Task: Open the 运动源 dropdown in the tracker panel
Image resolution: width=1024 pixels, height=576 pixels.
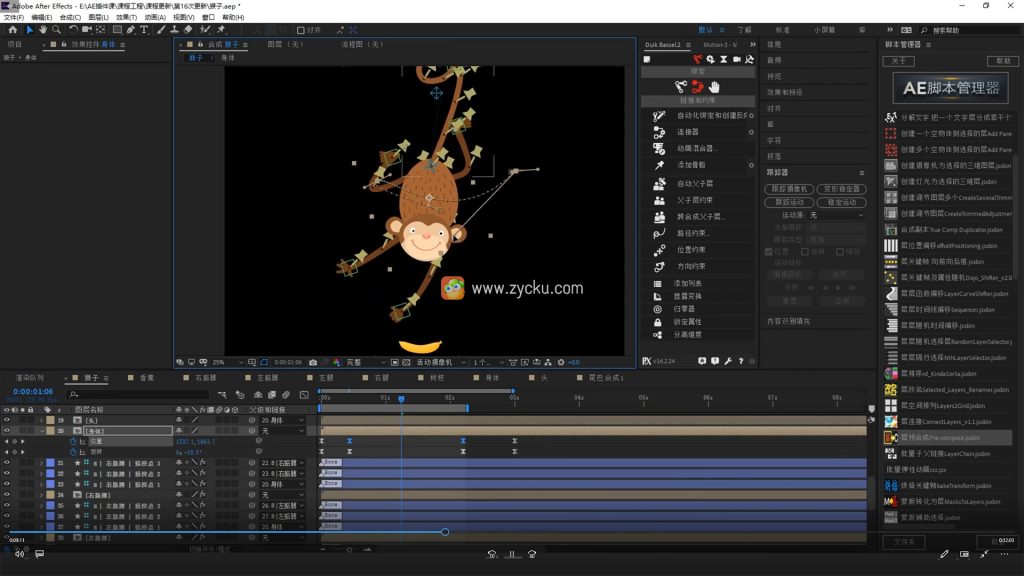Action: click(835, 215)
